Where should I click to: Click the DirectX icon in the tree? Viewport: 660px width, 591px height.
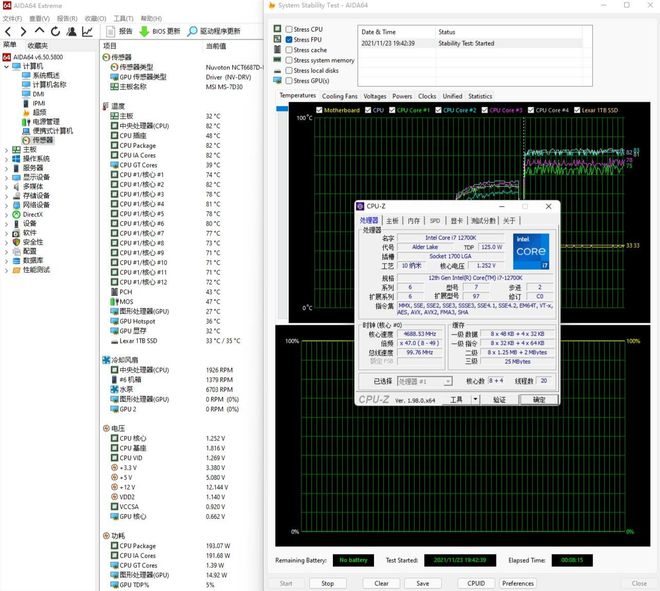click(16, 214)
